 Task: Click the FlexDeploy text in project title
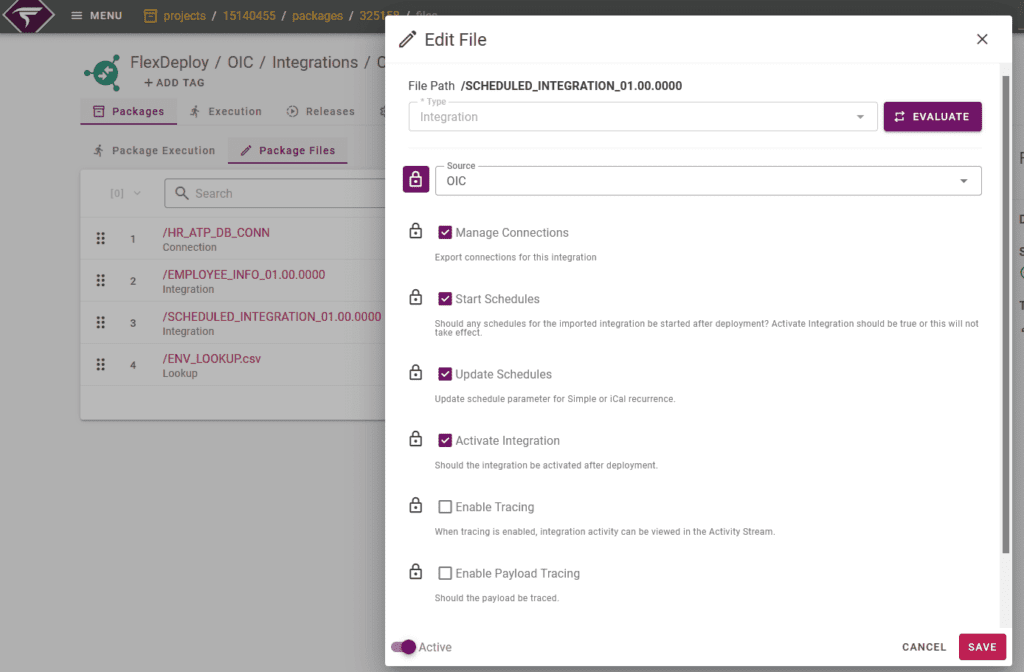[169, 62]
